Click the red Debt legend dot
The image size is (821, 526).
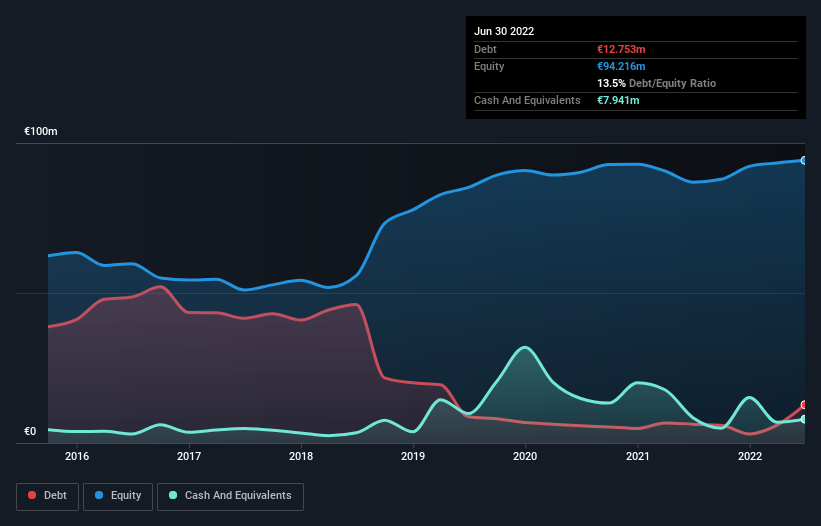click(32, 495)
